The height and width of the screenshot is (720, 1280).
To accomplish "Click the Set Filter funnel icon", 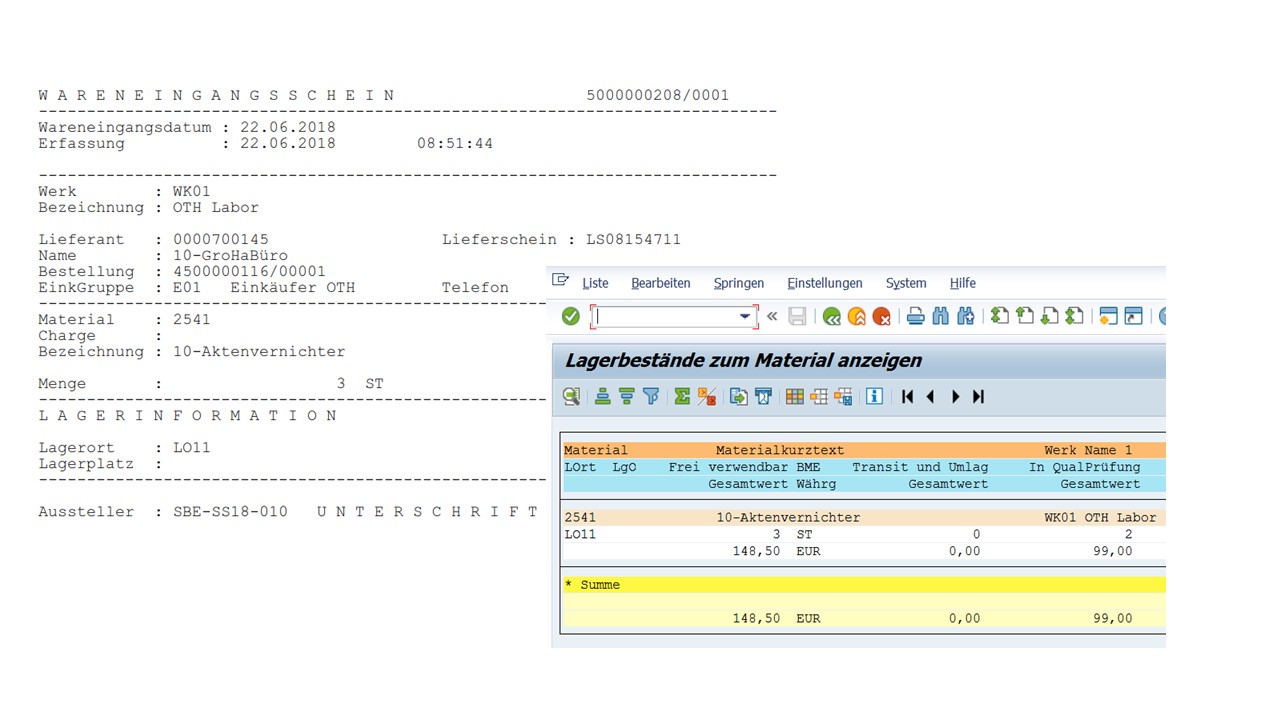I will tap(651, 397).
